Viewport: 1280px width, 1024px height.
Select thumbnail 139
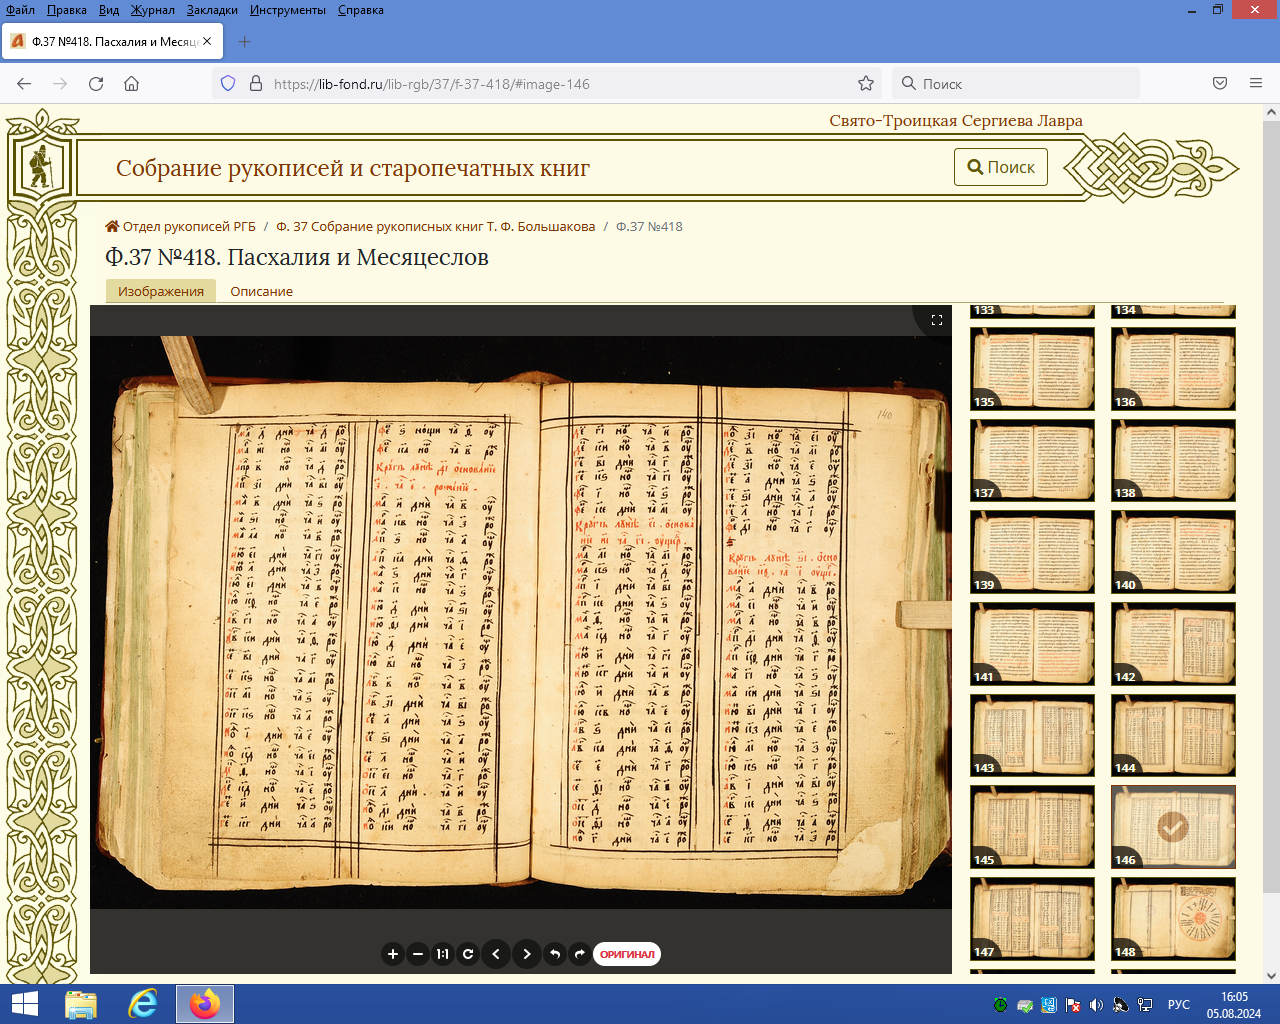point(1032,551)
